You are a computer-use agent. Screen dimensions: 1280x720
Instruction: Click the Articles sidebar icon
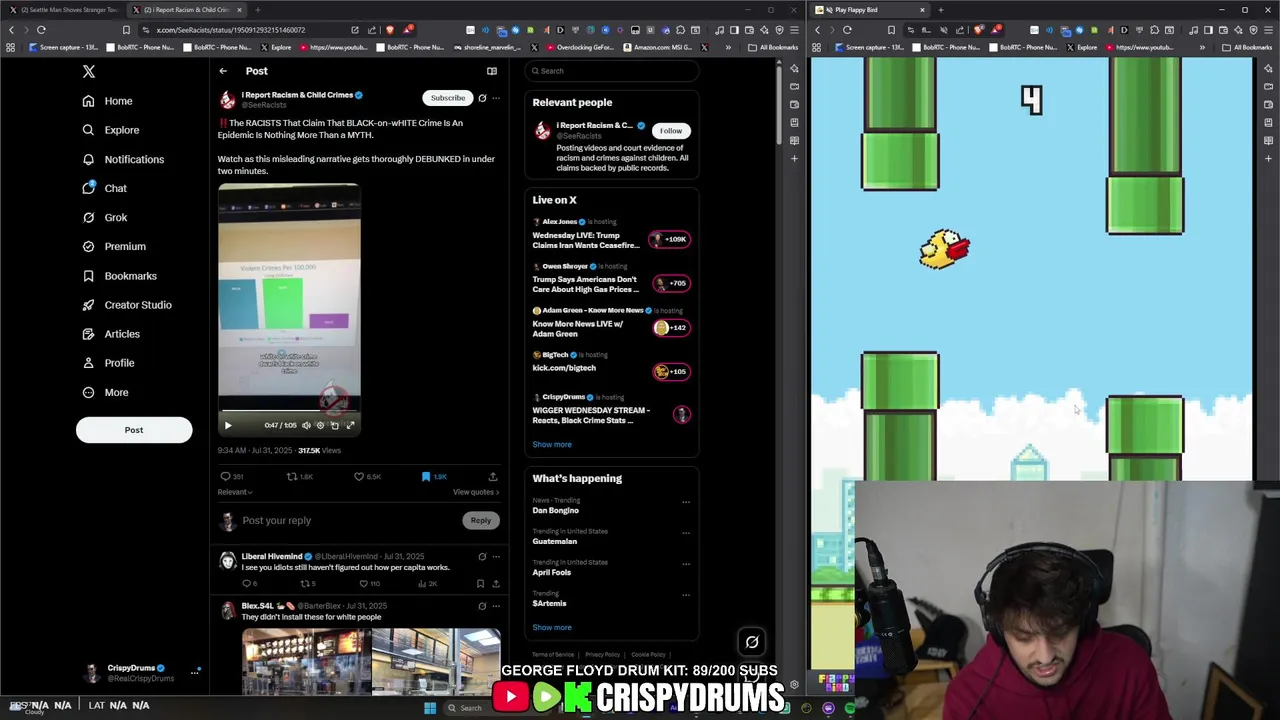88,334
